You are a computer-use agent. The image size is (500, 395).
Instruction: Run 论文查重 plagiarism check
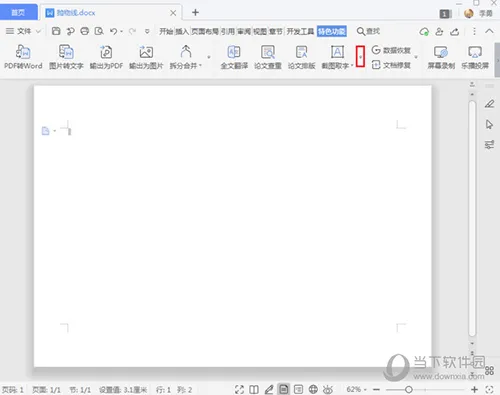268,57
